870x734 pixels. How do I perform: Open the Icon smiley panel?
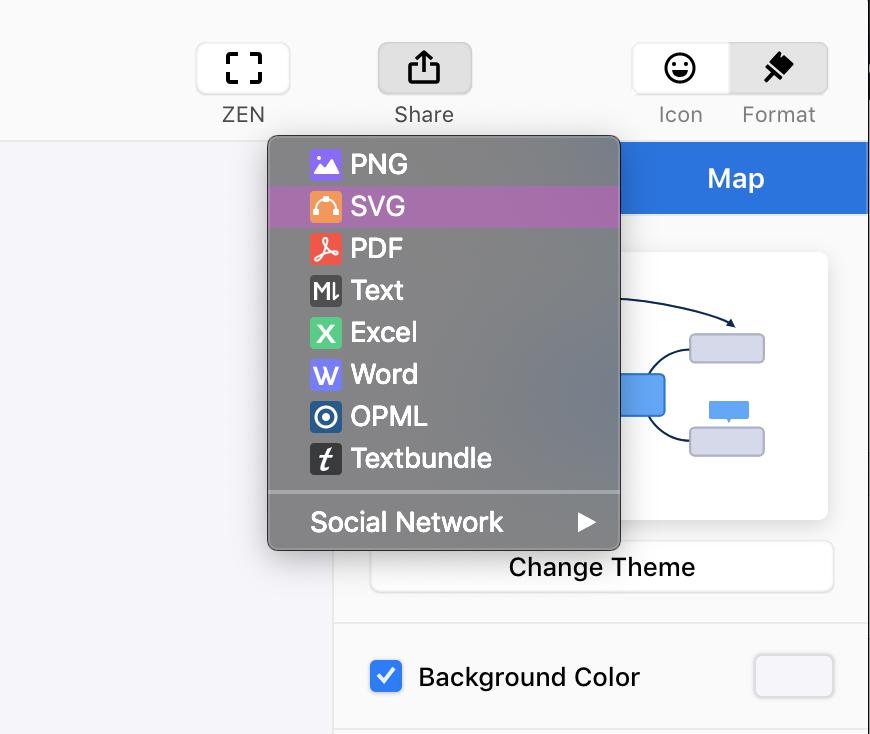[680, 68]
